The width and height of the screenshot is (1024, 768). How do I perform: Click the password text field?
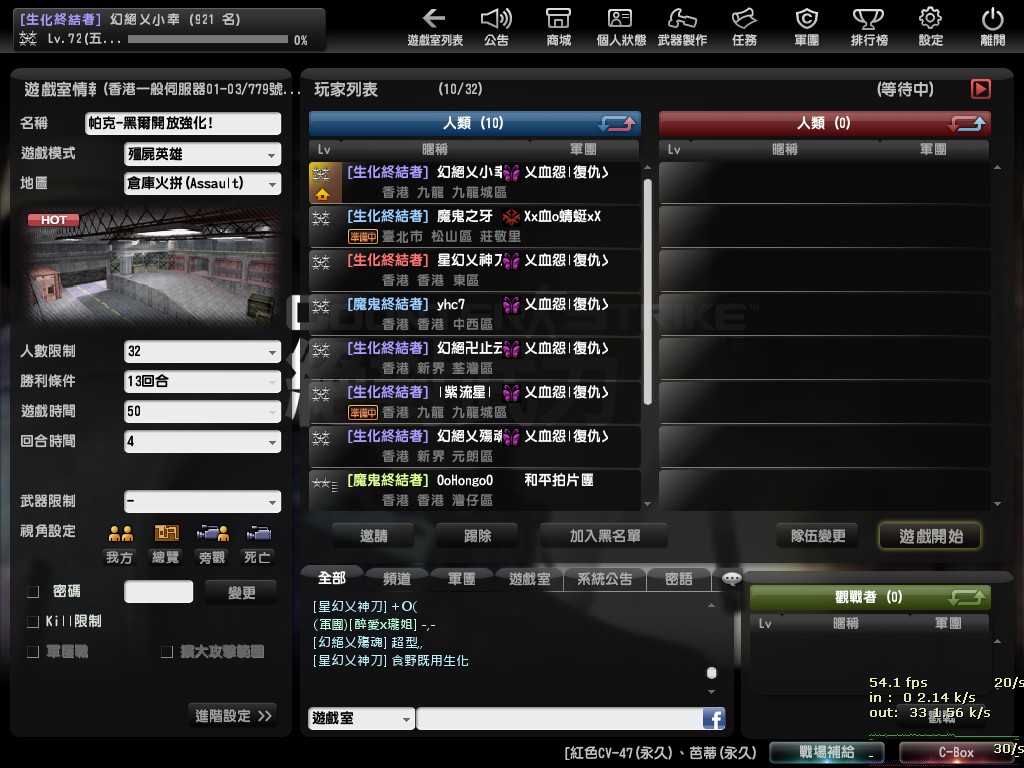(x=159, y=592)
